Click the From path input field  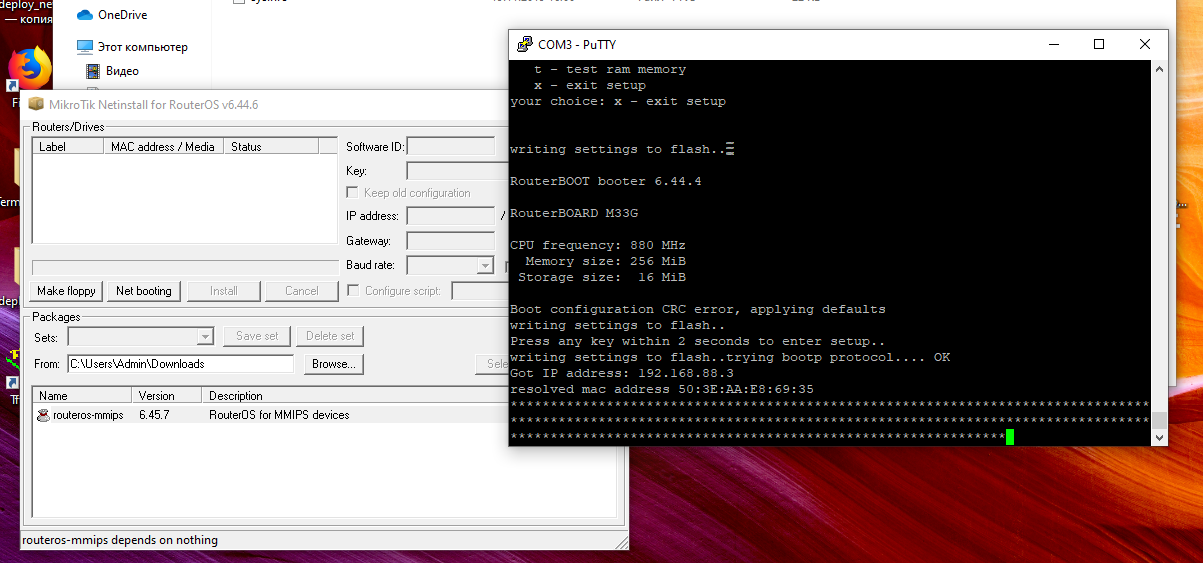[180, 364]
